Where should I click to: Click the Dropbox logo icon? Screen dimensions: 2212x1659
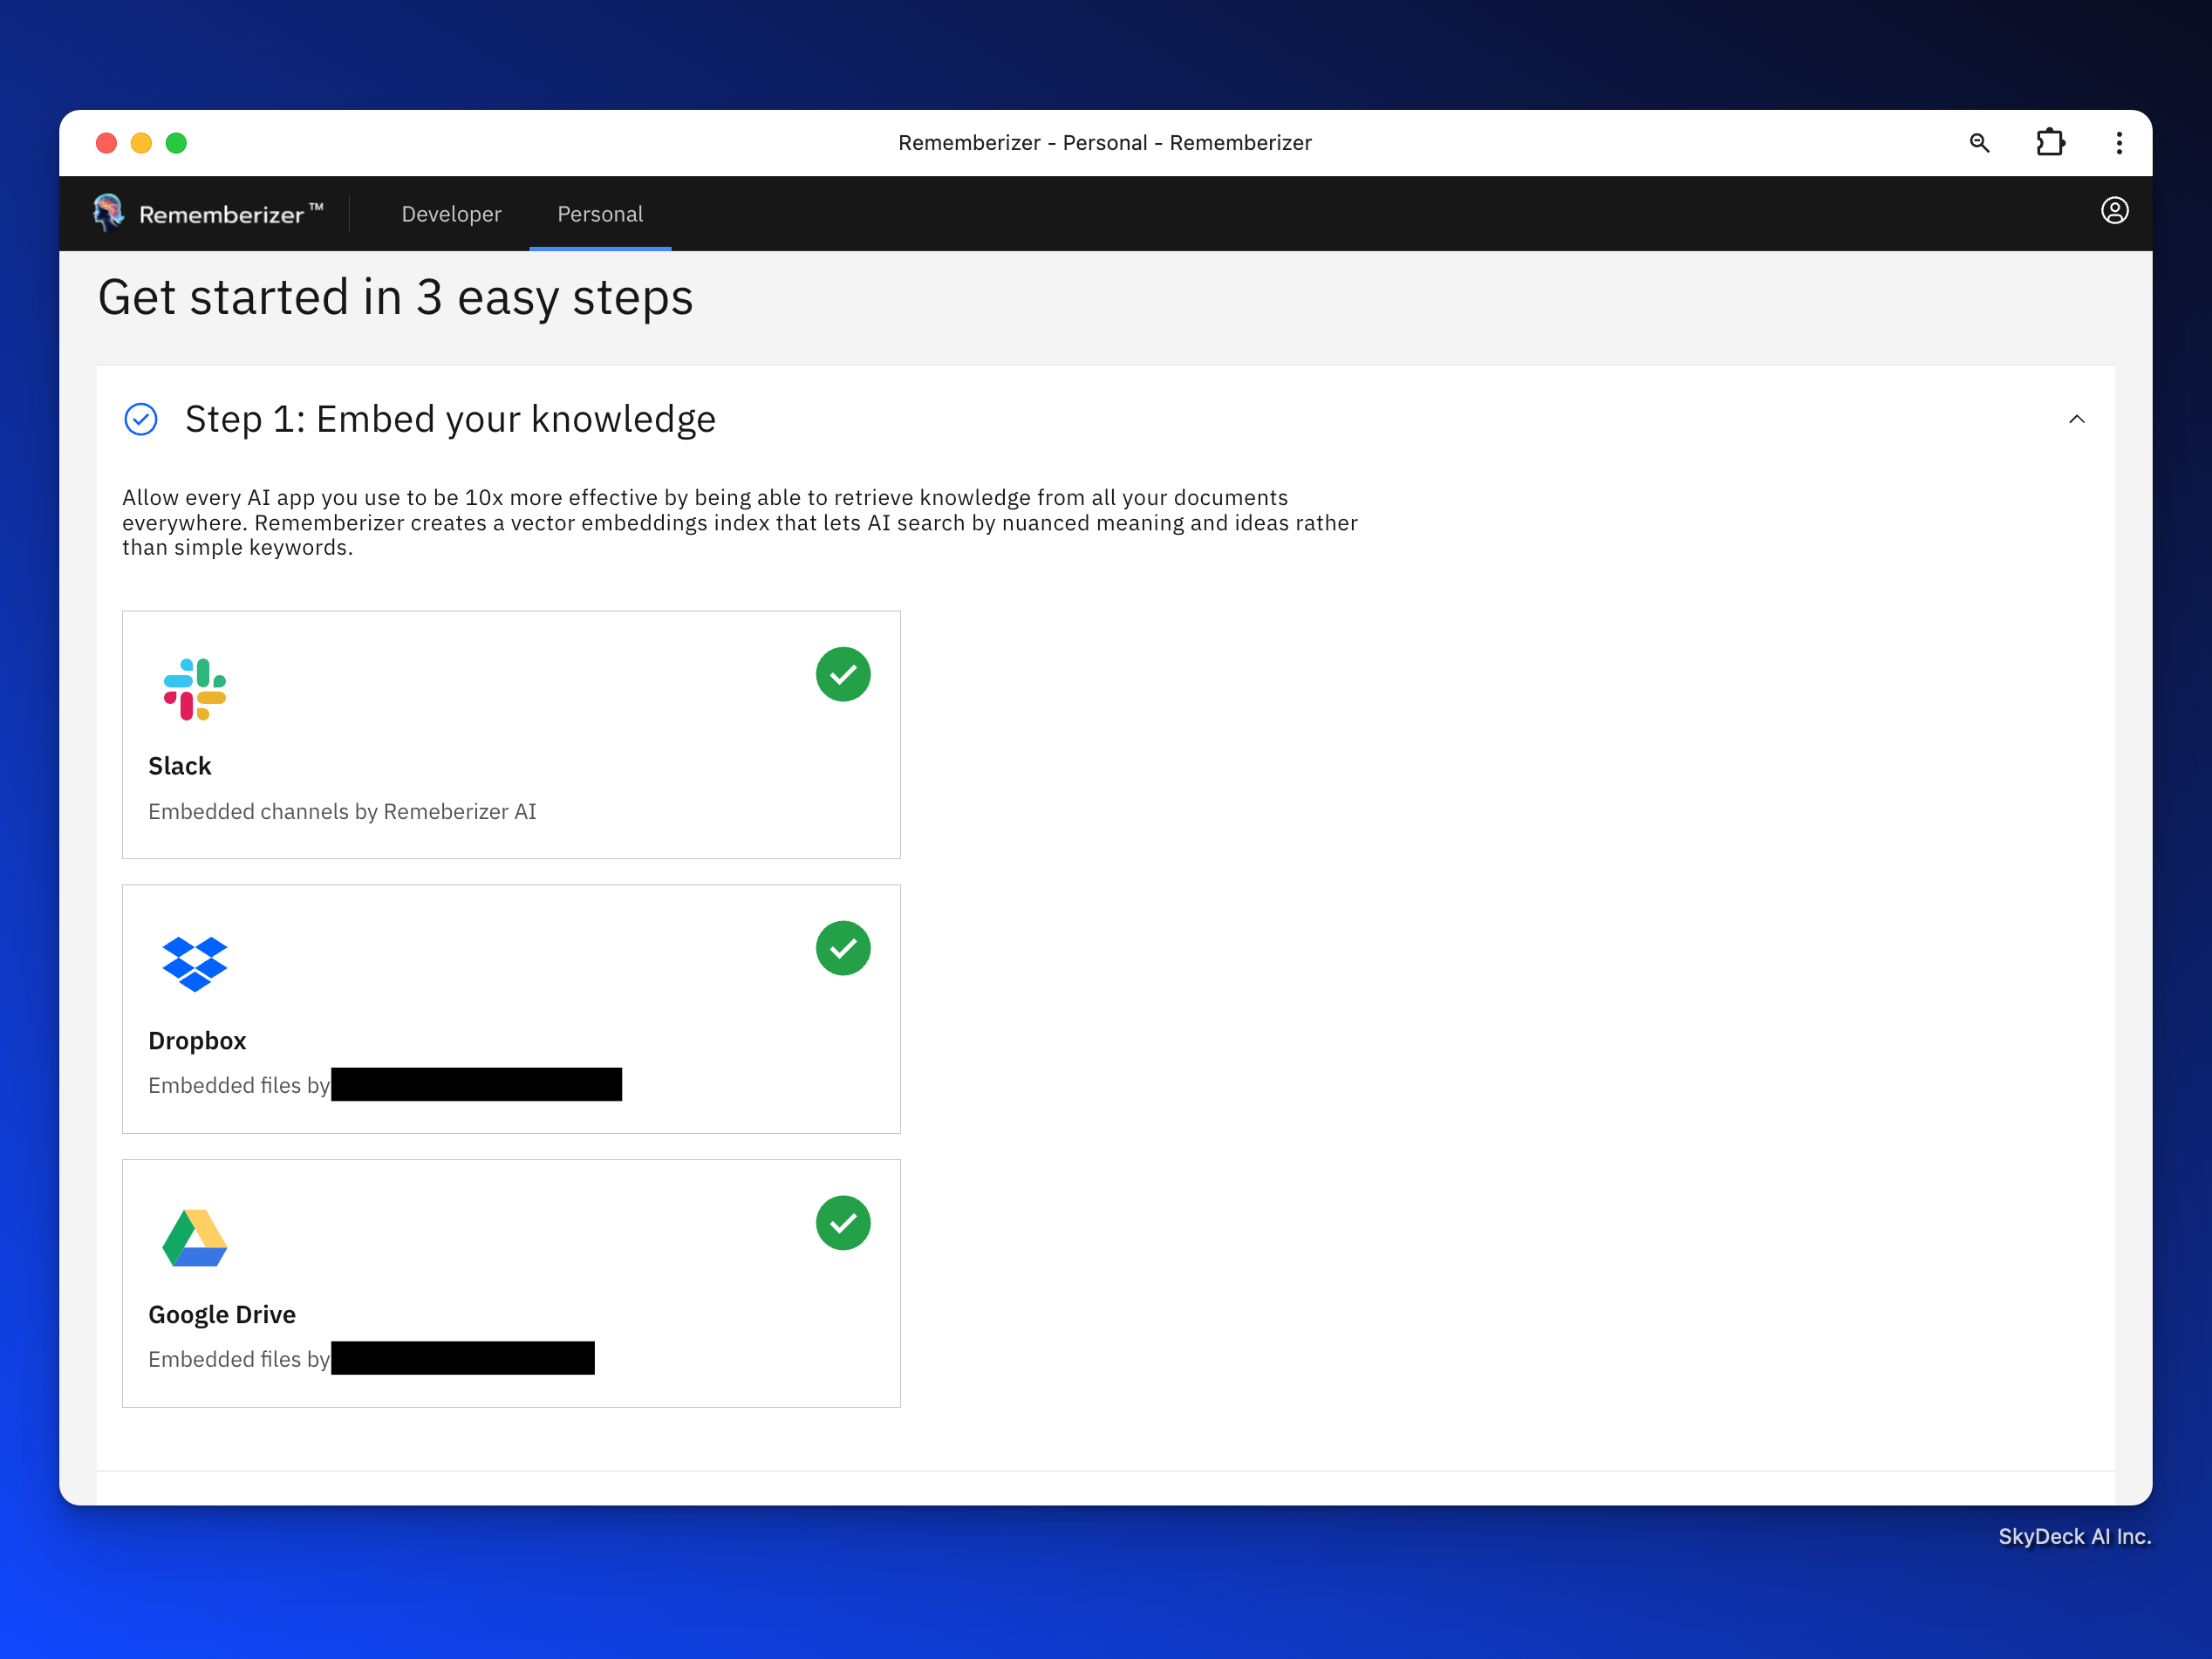click(x=195, y=963)
